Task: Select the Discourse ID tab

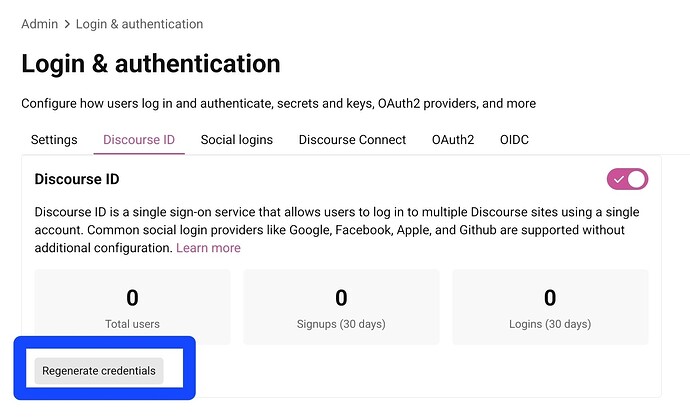Action: pos(139,139)
